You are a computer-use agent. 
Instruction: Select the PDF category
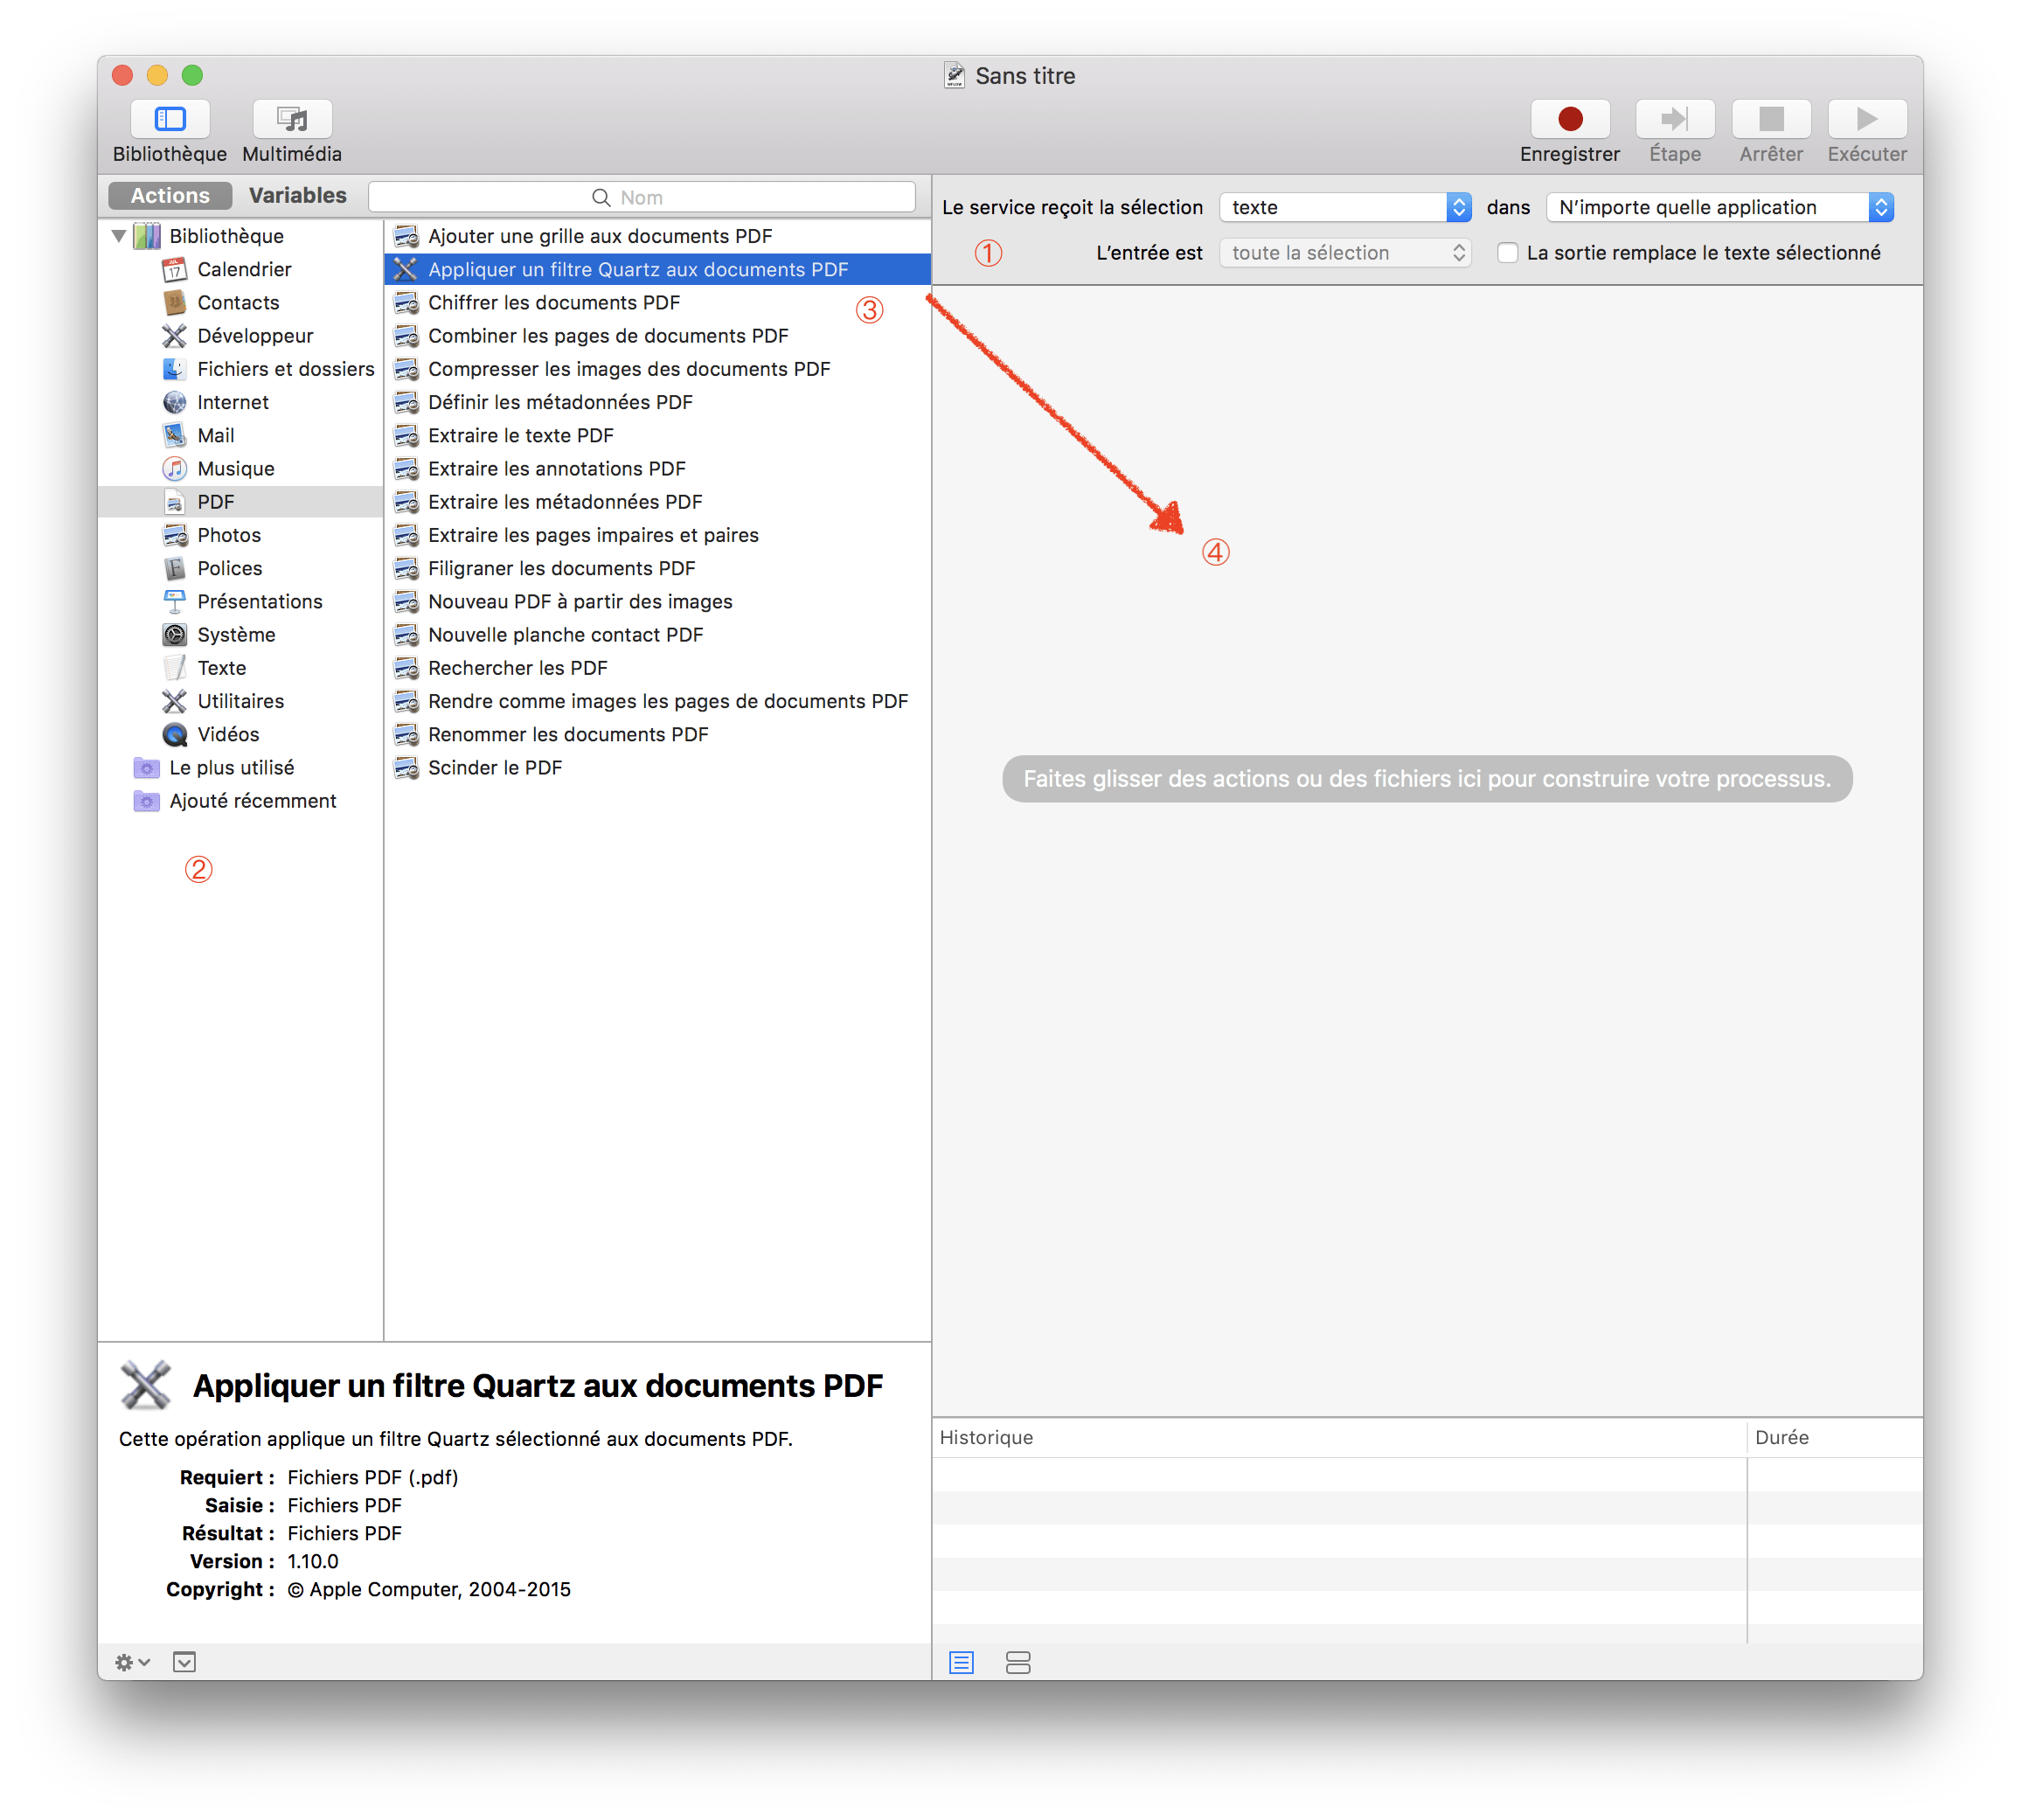click(241, 501)
